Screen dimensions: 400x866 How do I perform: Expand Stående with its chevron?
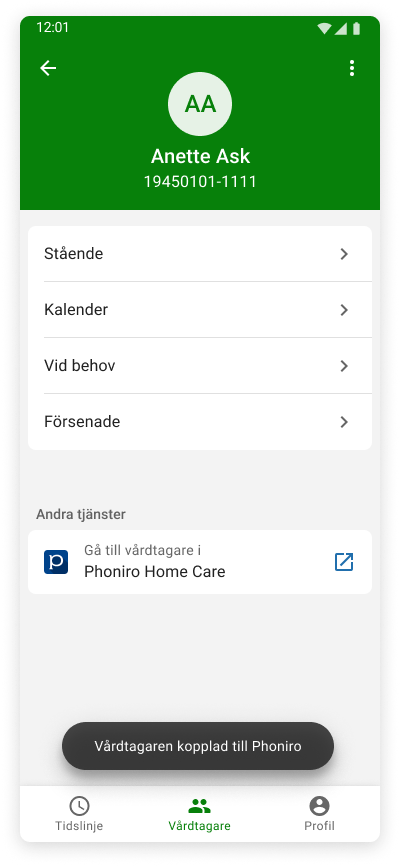(344, 254)
